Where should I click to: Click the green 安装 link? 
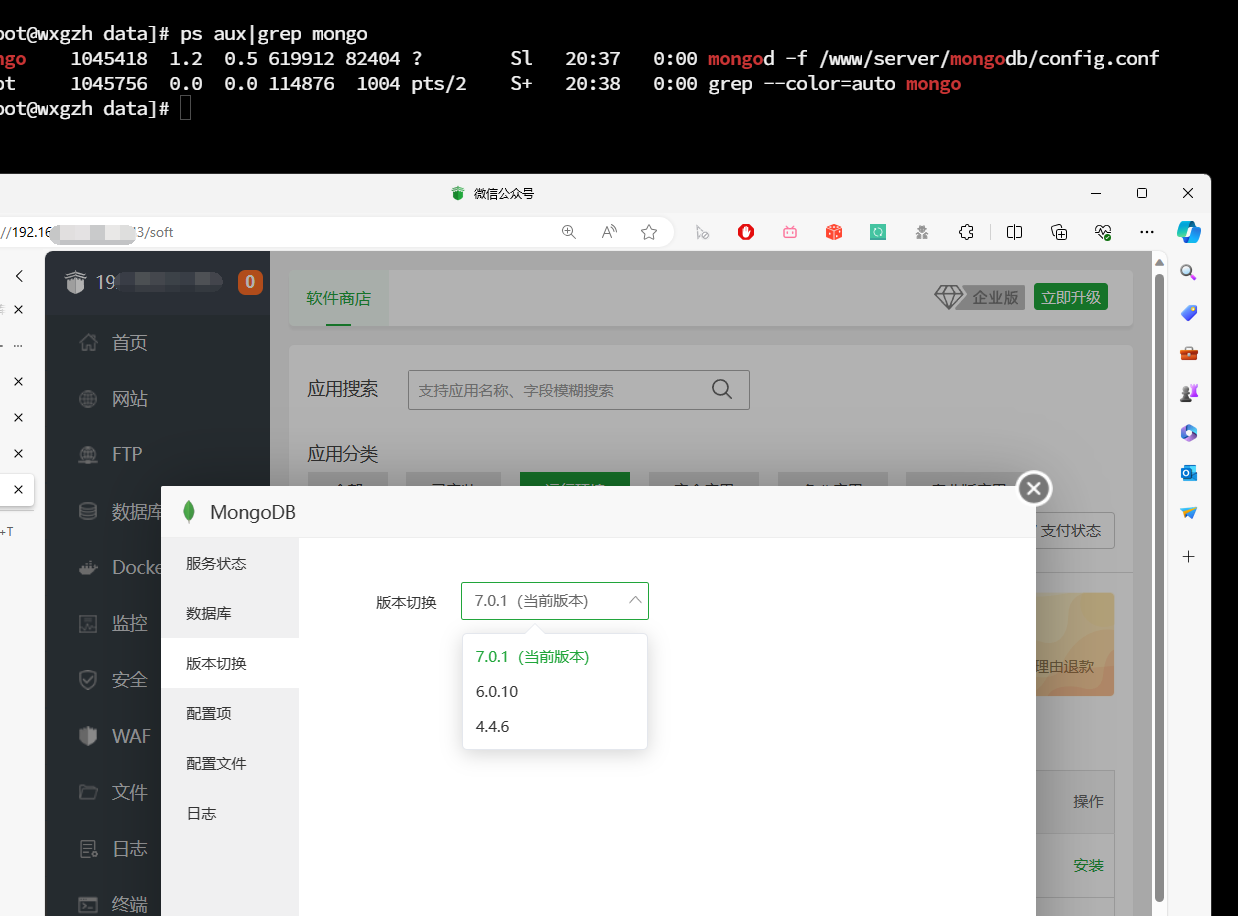[x=1089, y=866]
